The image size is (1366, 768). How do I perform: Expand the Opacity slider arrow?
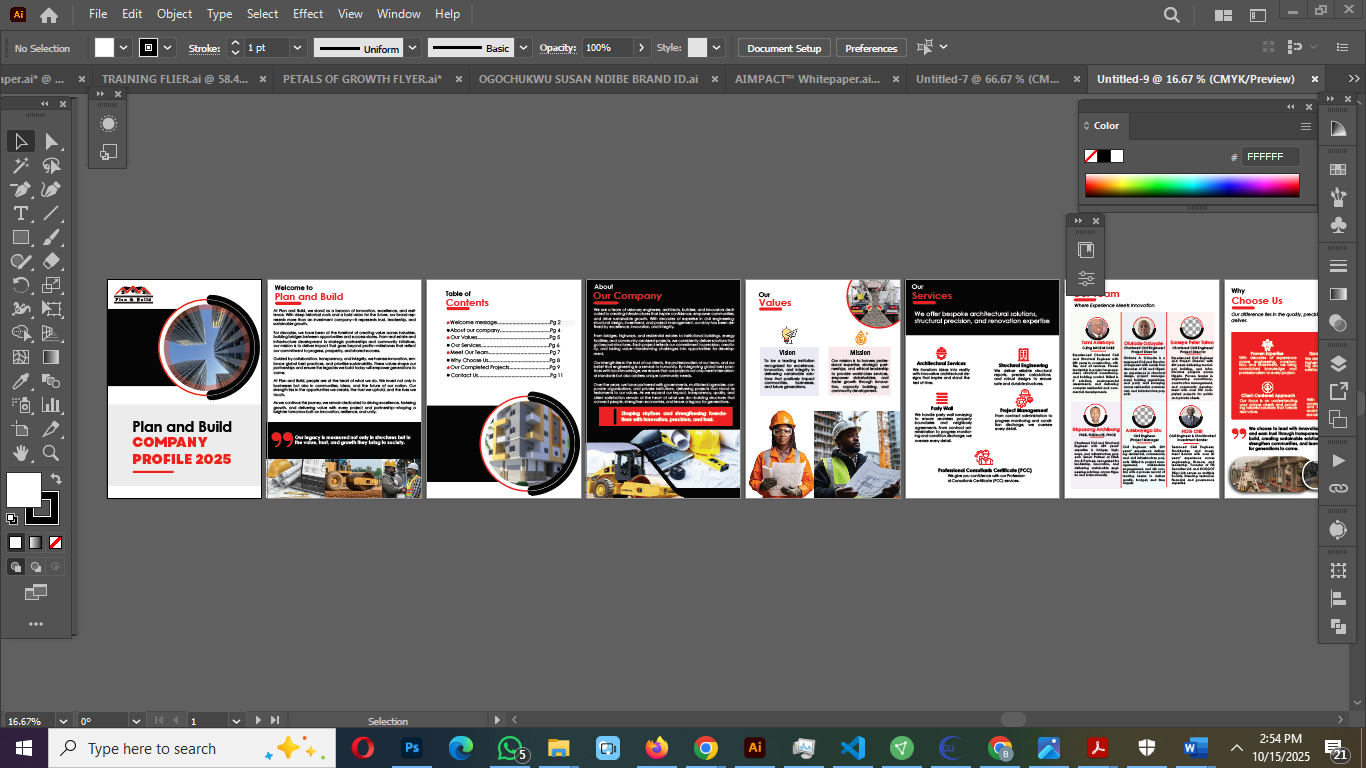[x=641, y=47]
